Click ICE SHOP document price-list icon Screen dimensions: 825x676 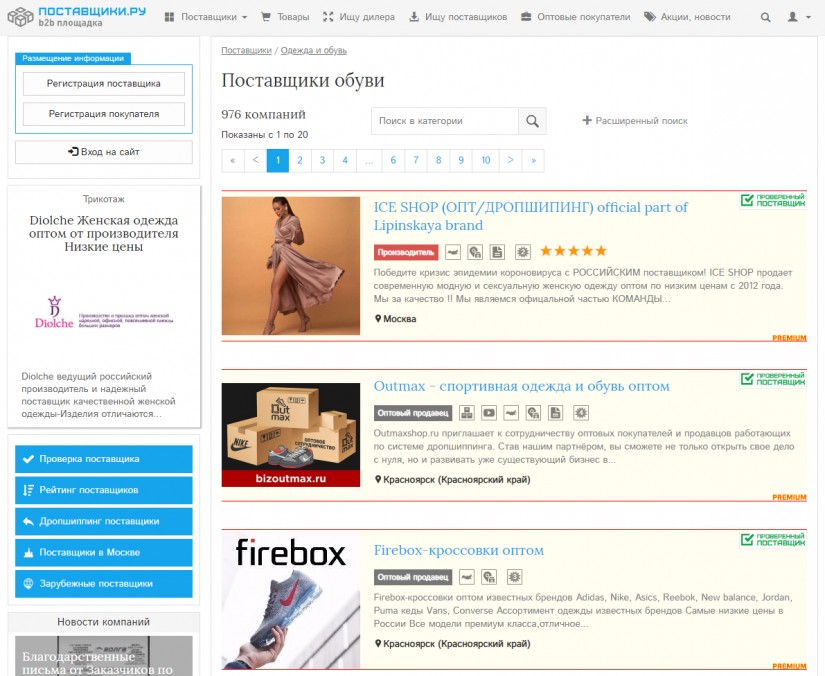click(497, 253)
